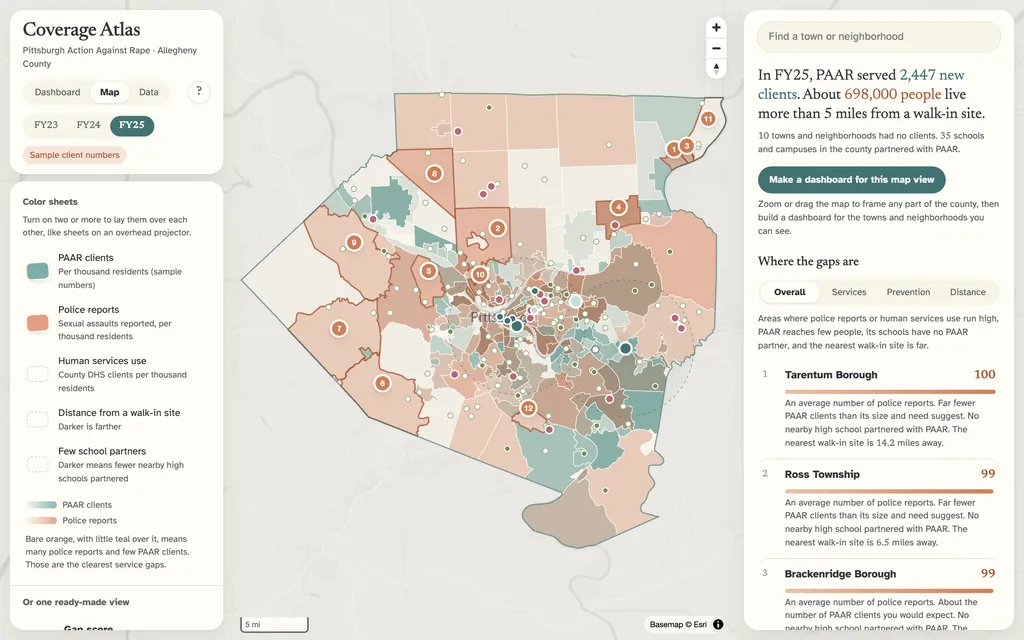Show Overall gaps ranking
Viewport: 1024px width, 640px height.
(x=790, y=292)
